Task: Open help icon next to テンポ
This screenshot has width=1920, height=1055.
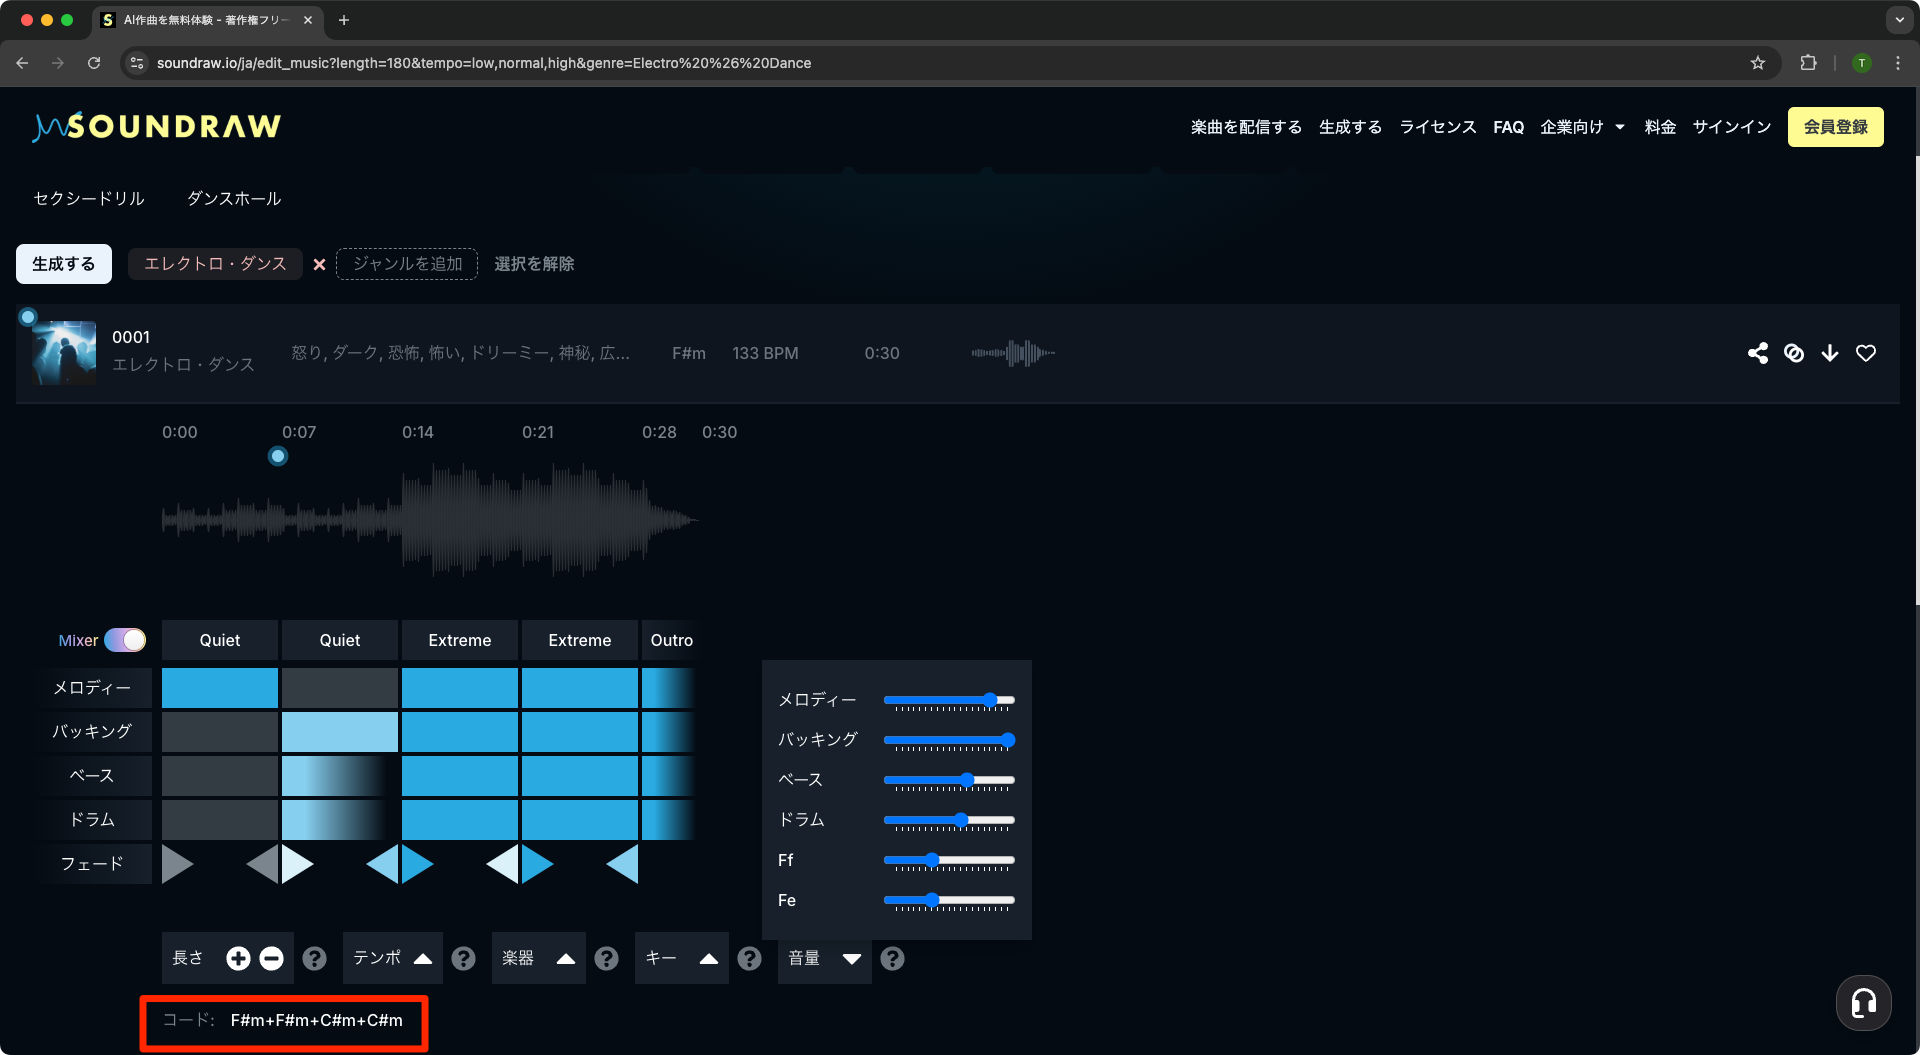Action: click(464, 959)
